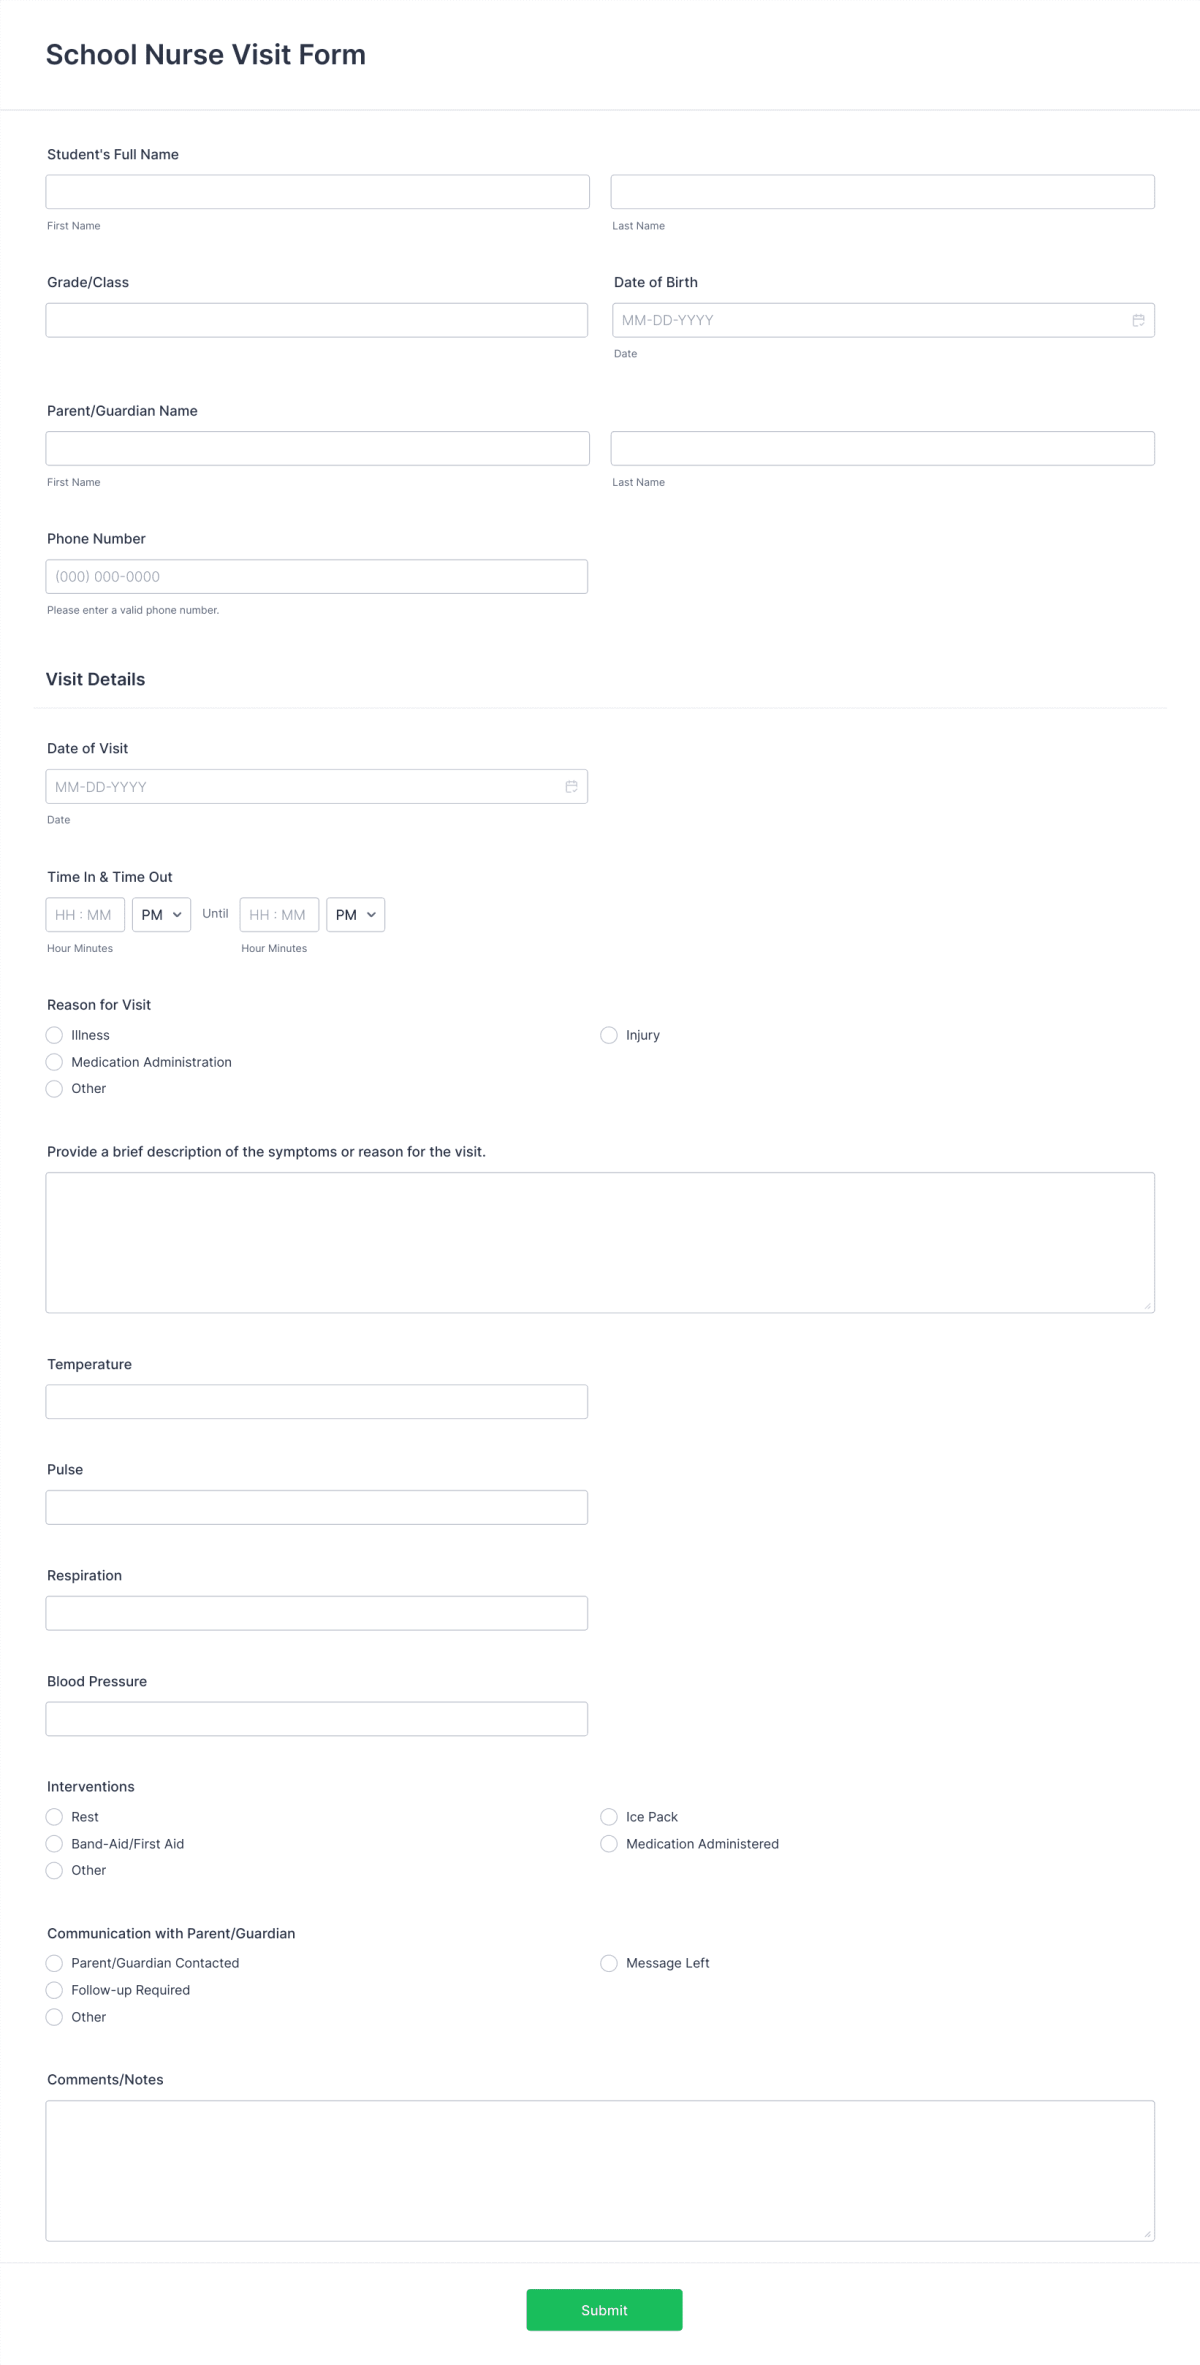Click the symptoms description text area
1200x2365 pixels.
click(598, 1240)
